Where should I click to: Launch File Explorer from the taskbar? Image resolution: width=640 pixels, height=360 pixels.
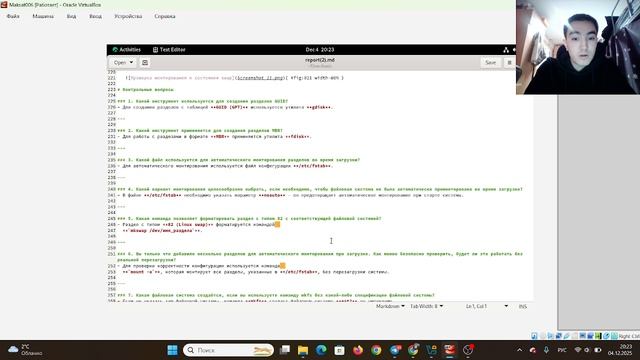[x=303, y=350]
